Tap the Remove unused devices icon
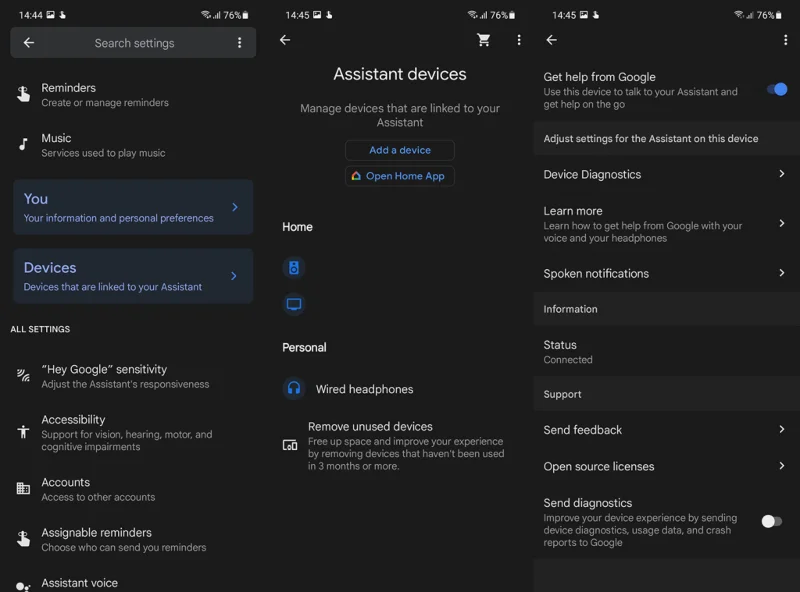The width and height of the screenshot is (800, 592). (x=290, y=445)
